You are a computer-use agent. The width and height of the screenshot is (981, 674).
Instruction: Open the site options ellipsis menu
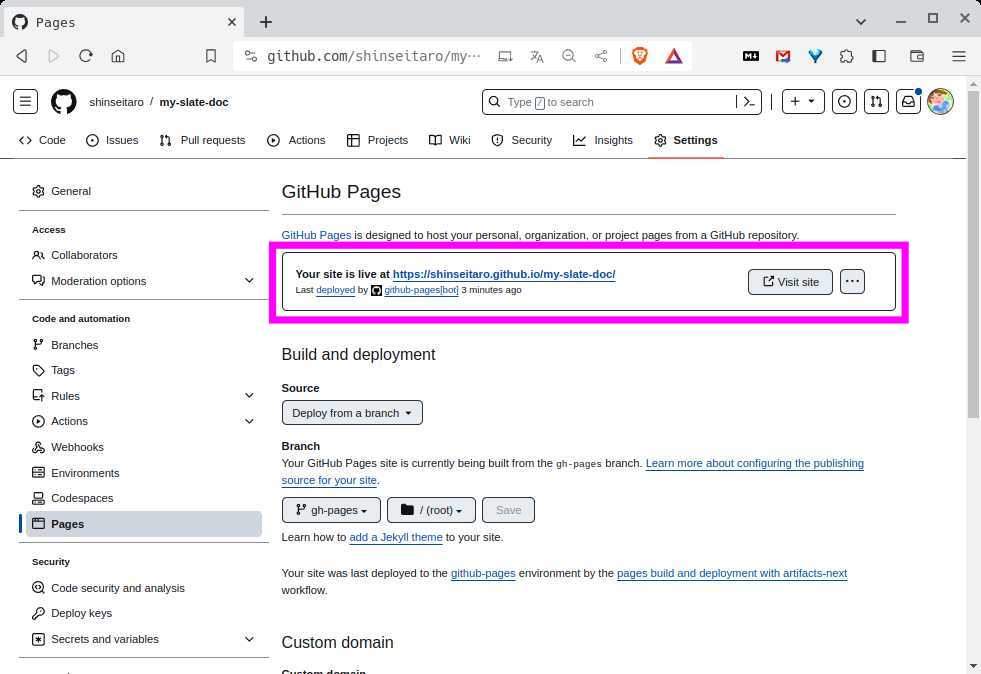tap(852, 282)
